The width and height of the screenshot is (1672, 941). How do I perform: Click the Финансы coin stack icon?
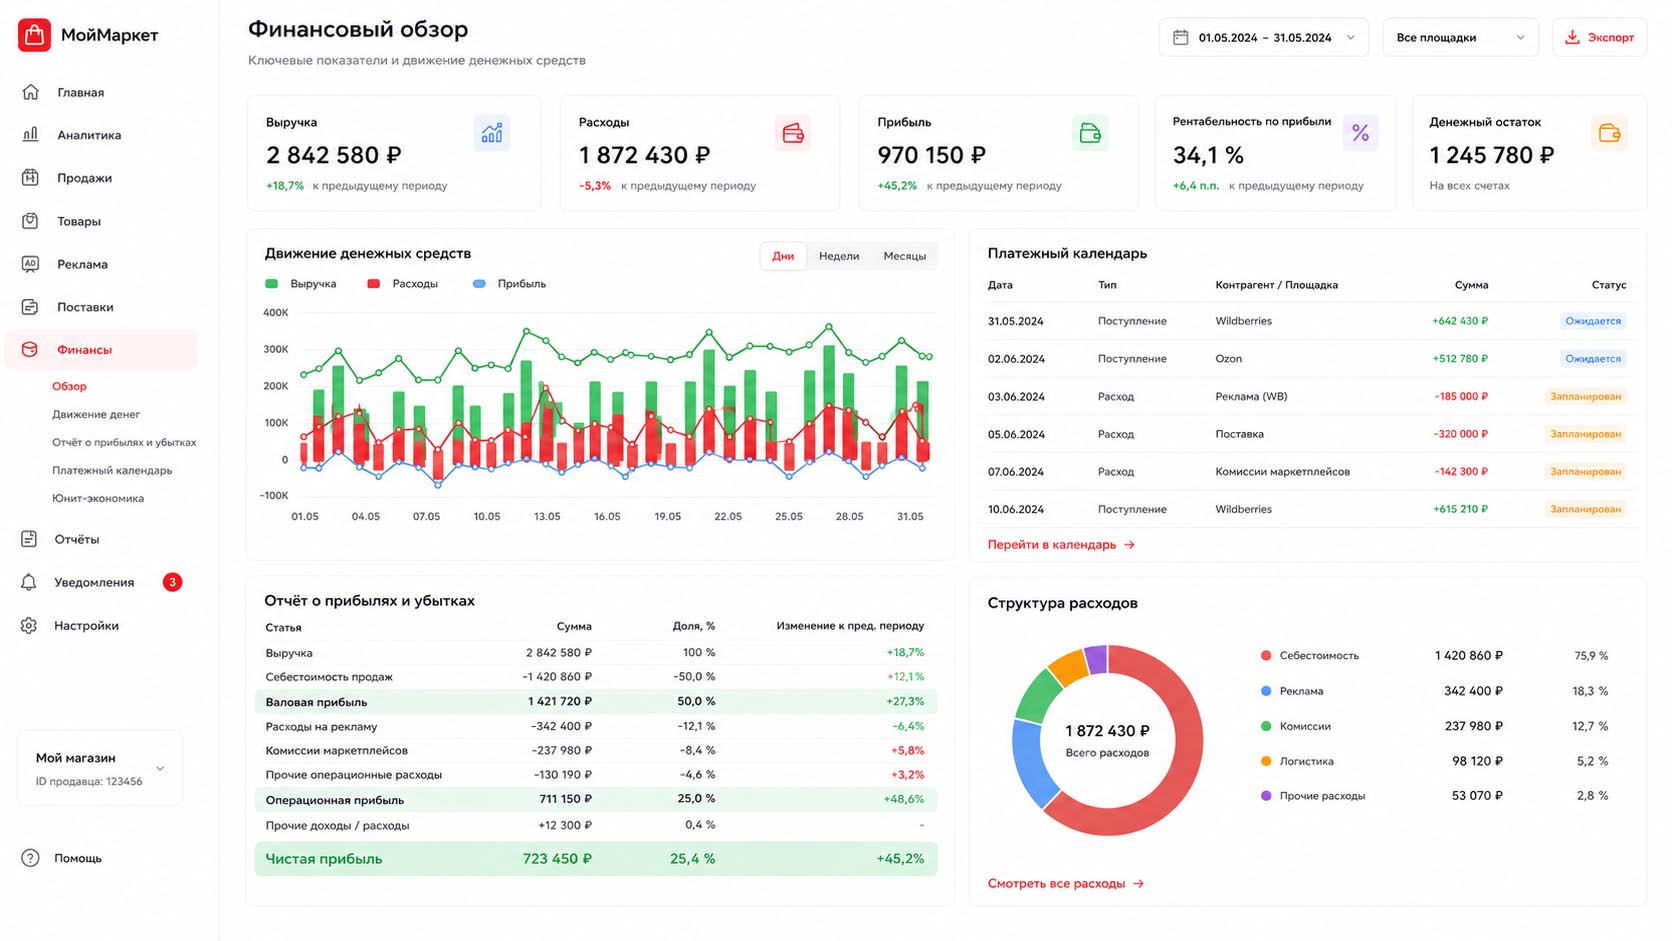(30, 350)
